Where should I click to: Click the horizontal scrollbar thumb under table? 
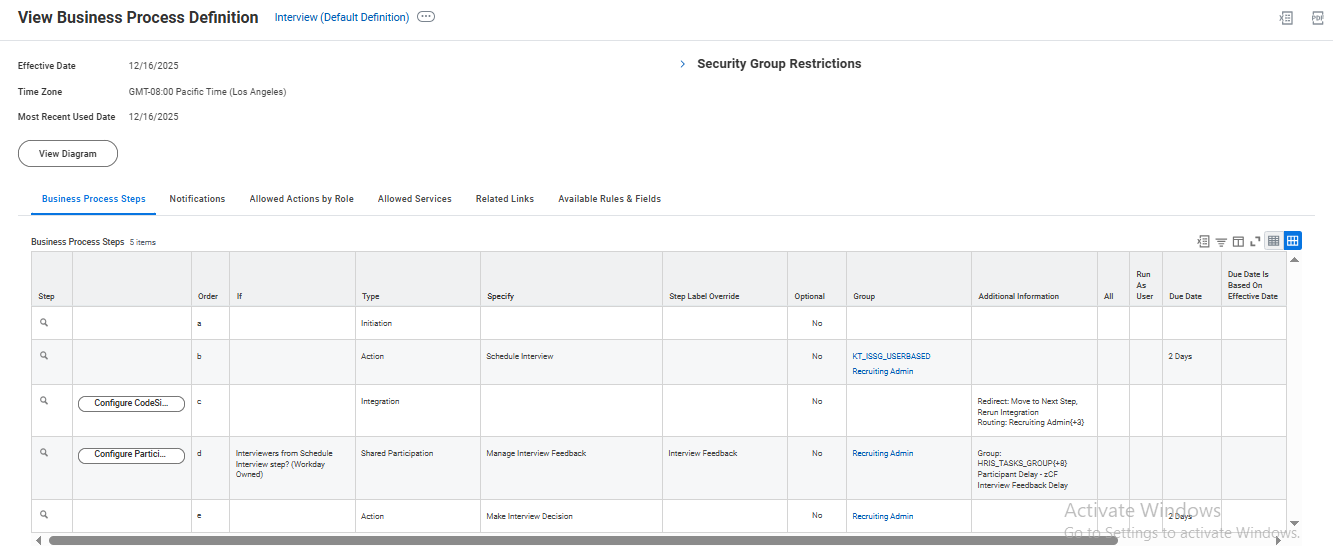[x=583, y=540]
